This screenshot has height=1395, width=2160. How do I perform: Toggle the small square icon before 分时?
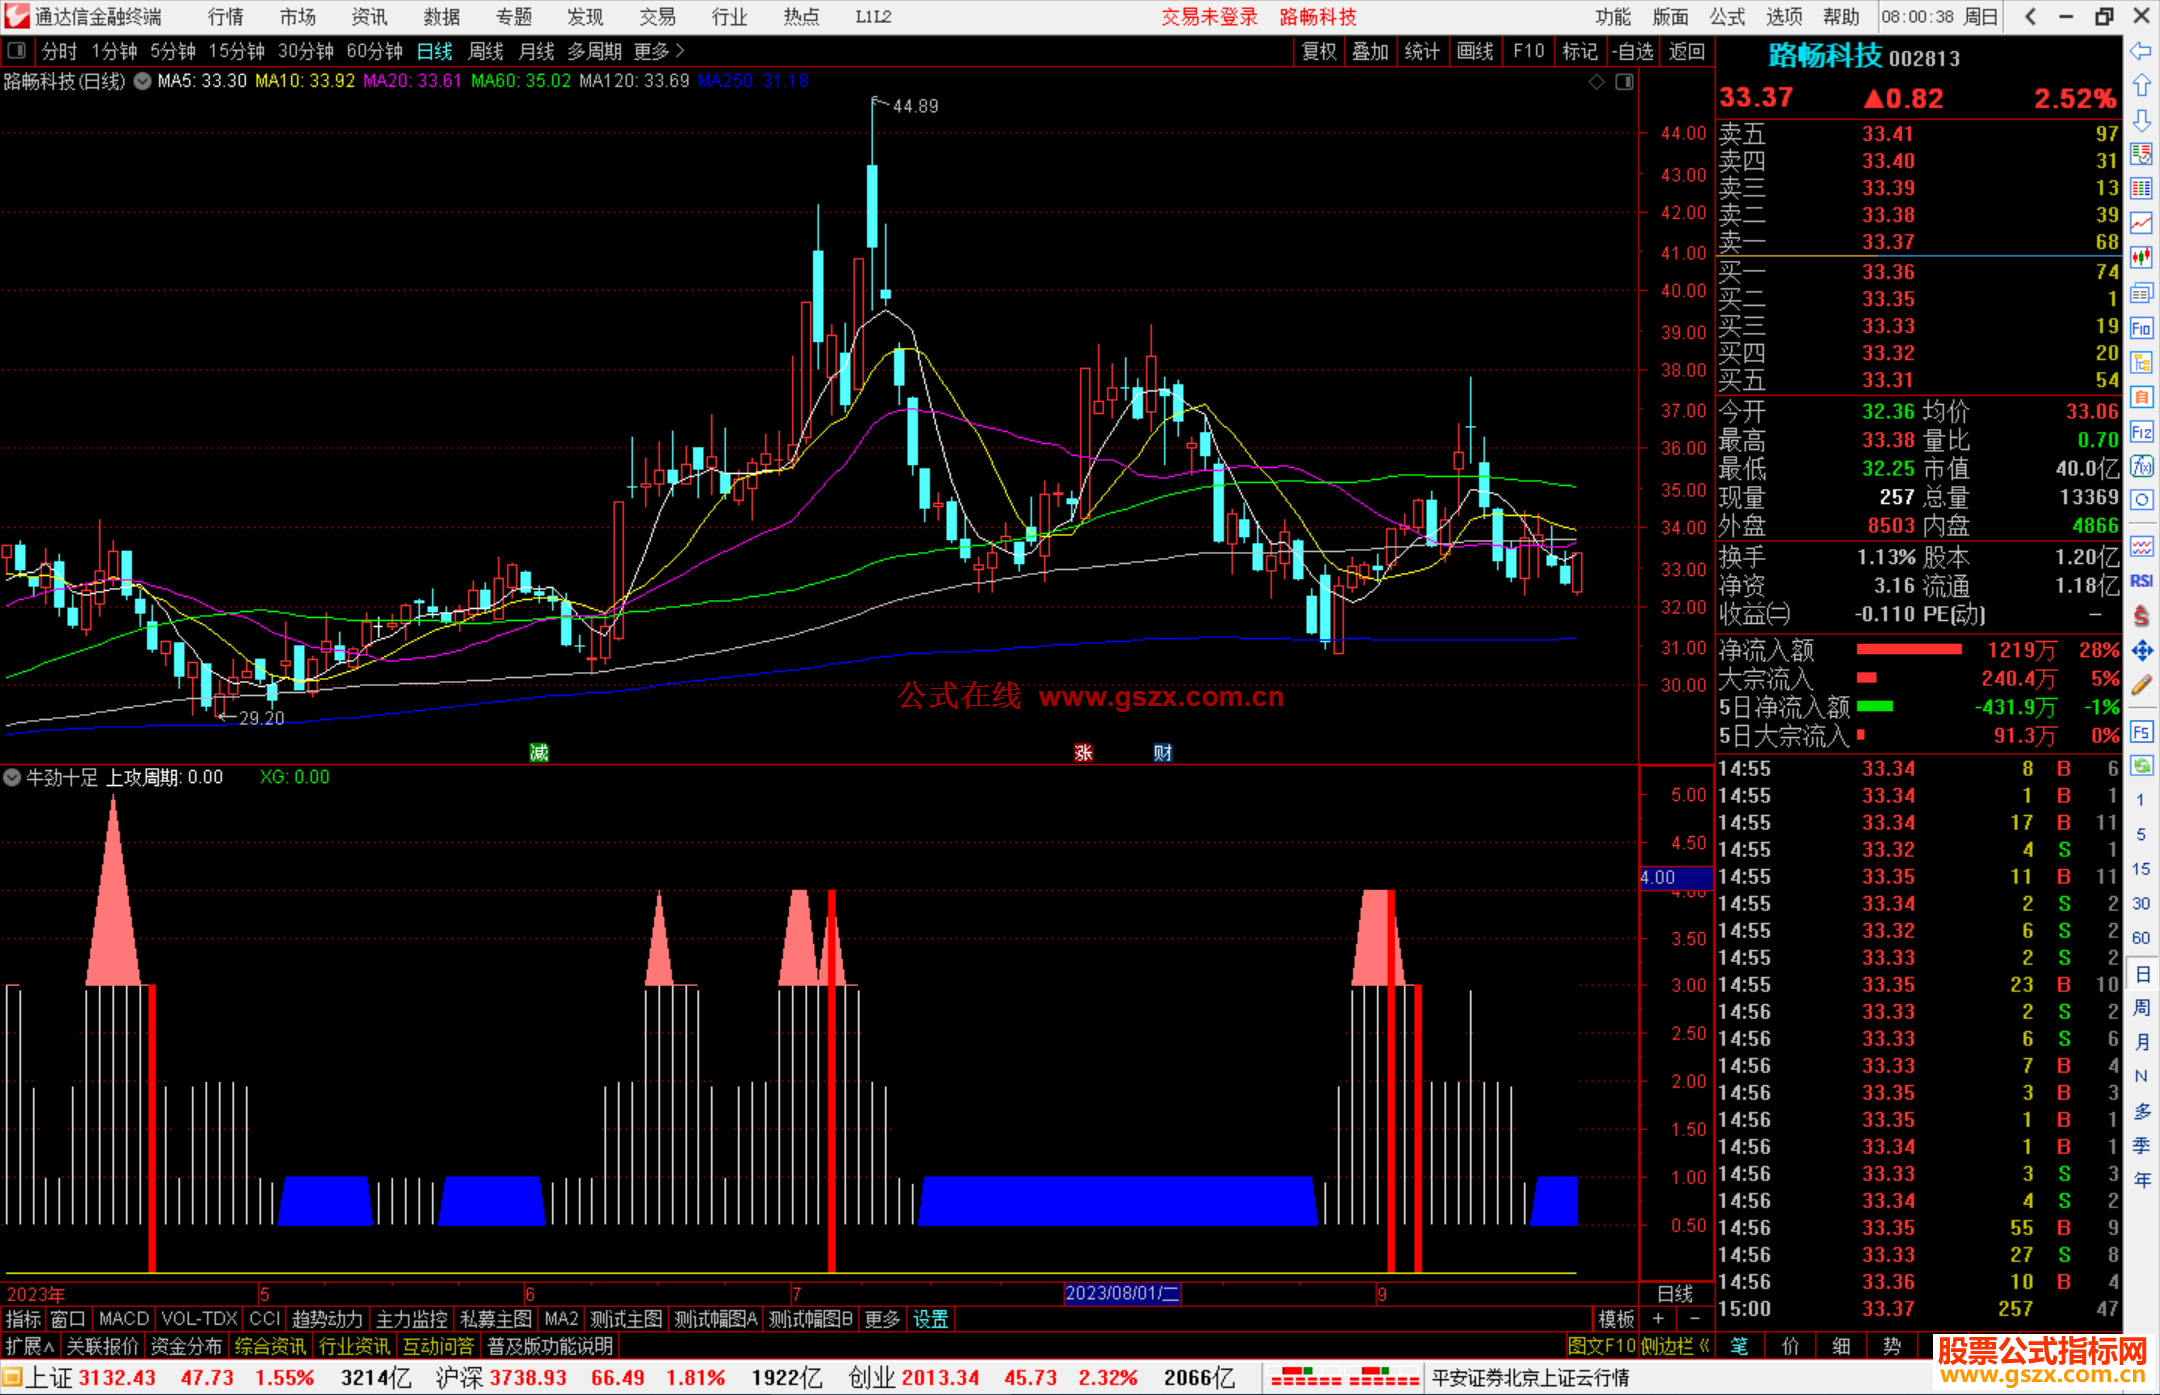pyautogui.click(x=16, y=50)
